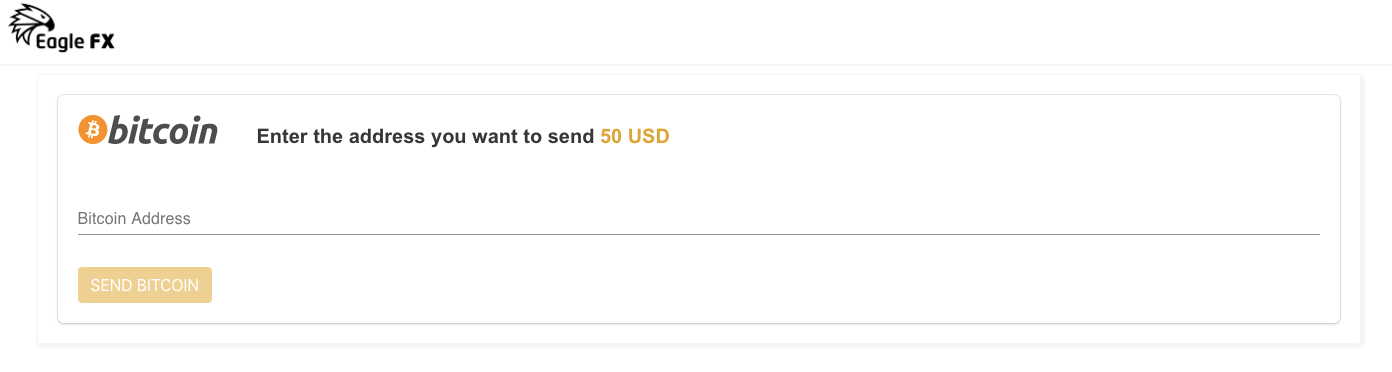Click the highlighted 50 USD amount

click(x=635, y=137)
